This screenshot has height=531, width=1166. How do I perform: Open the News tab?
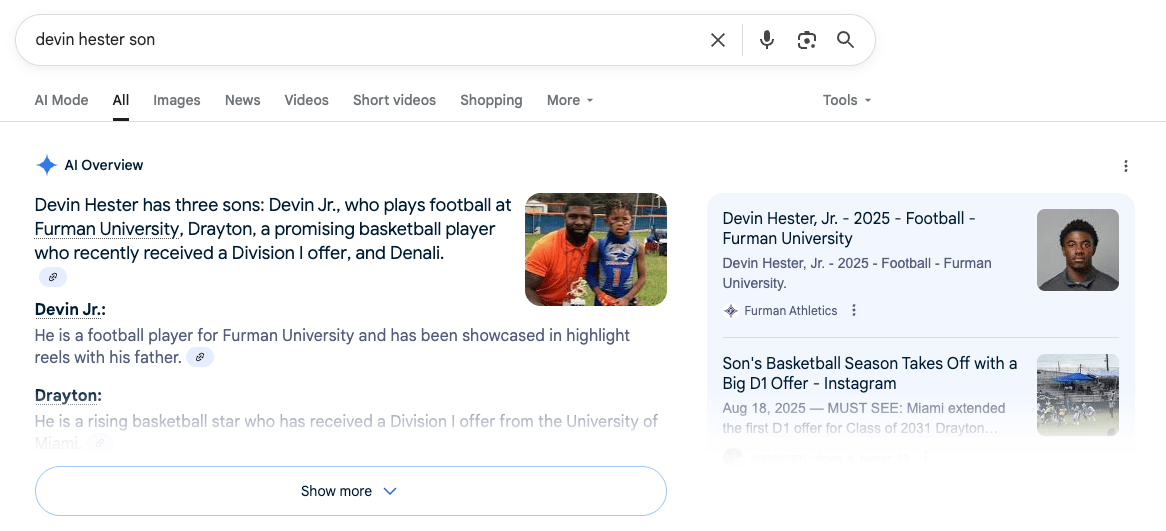(x=242, y=100)
